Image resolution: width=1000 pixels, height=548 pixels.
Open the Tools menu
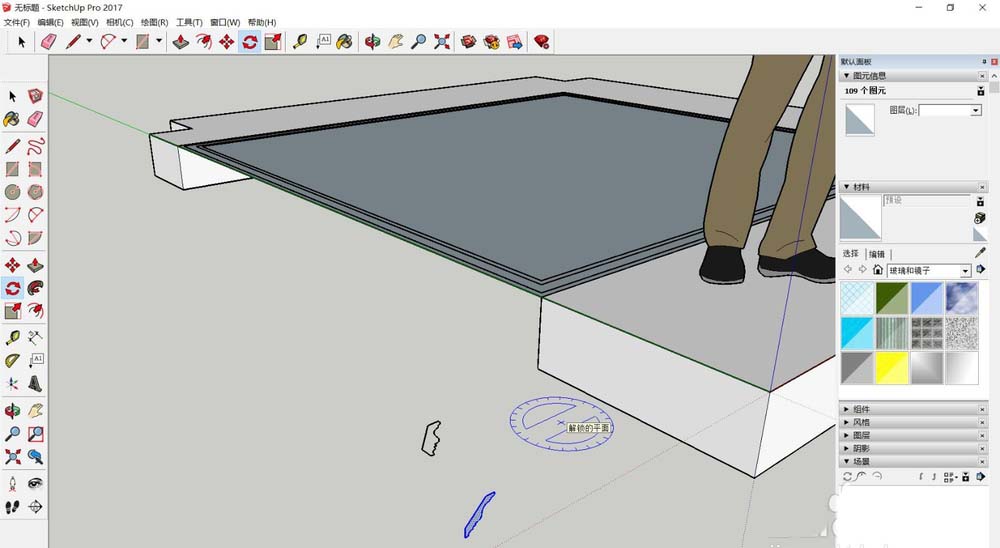[x=189, y=22]
